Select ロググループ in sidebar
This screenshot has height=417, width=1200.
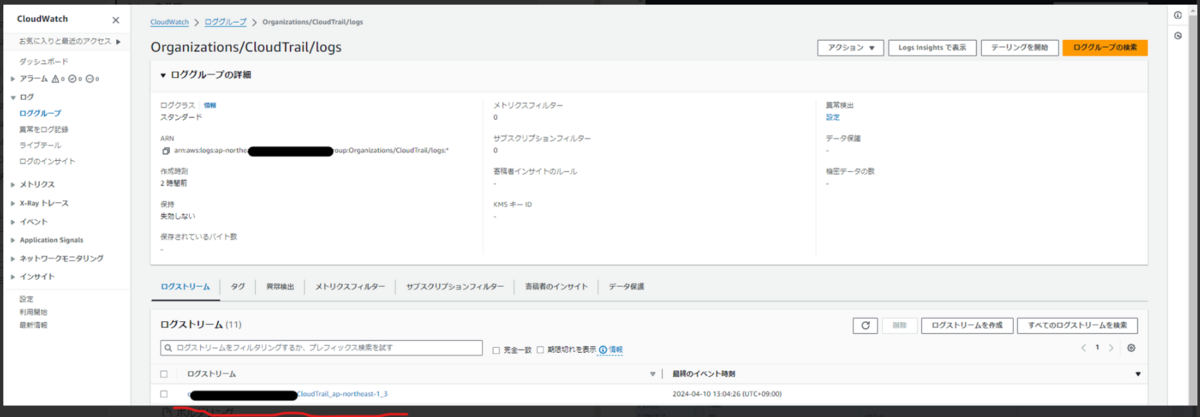39,113
